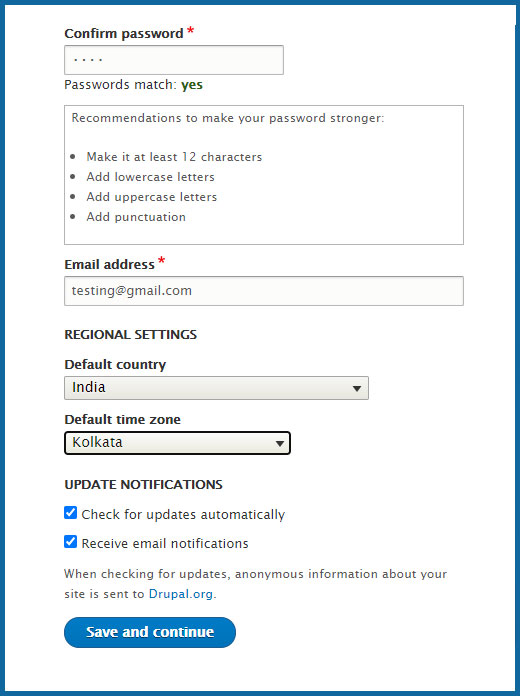The width and height of the screenshot is (520, 696).
Task: Click the arrow on the India dropdown
Action: coord(356,388)
